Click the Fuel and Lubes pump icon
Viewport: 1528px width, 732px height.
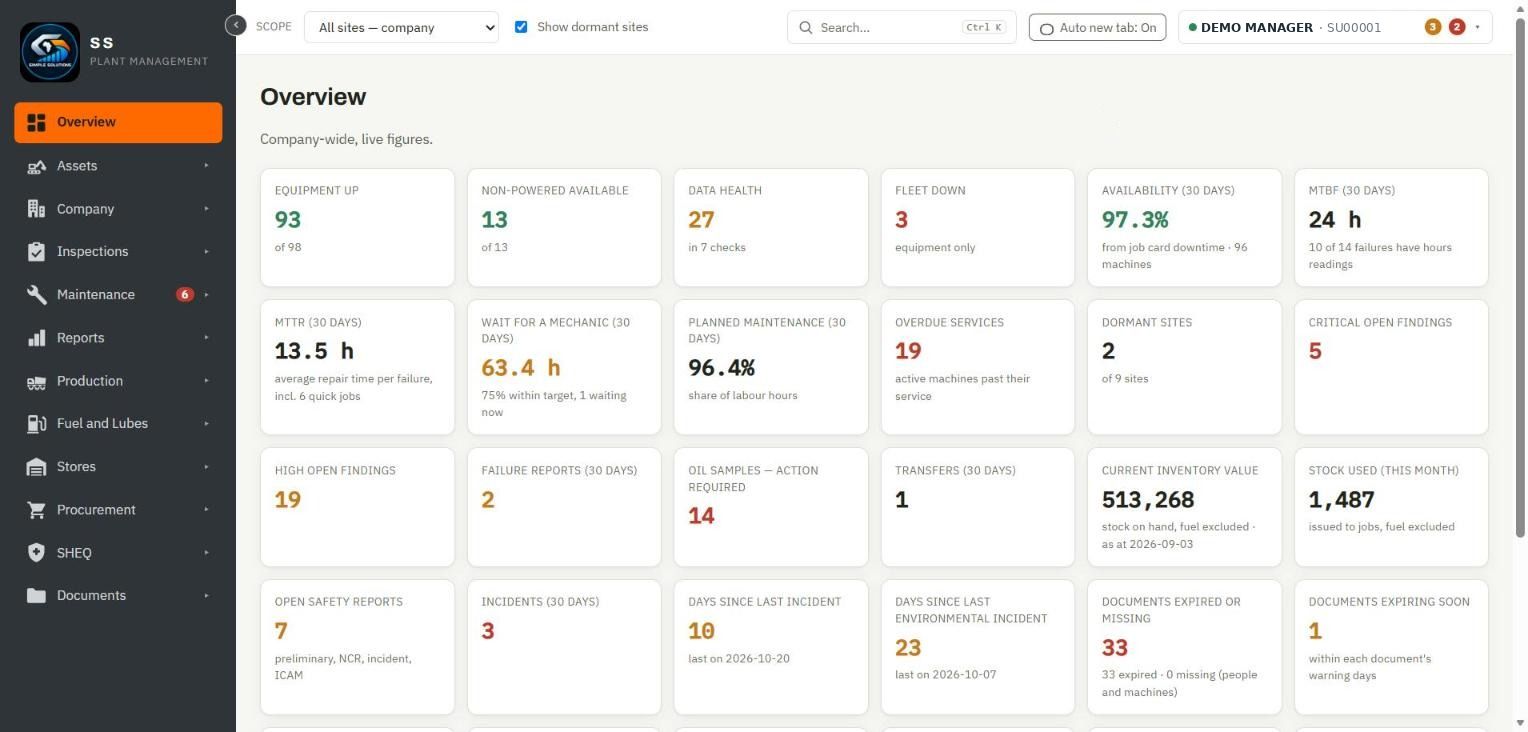click(x=37, y=424)
